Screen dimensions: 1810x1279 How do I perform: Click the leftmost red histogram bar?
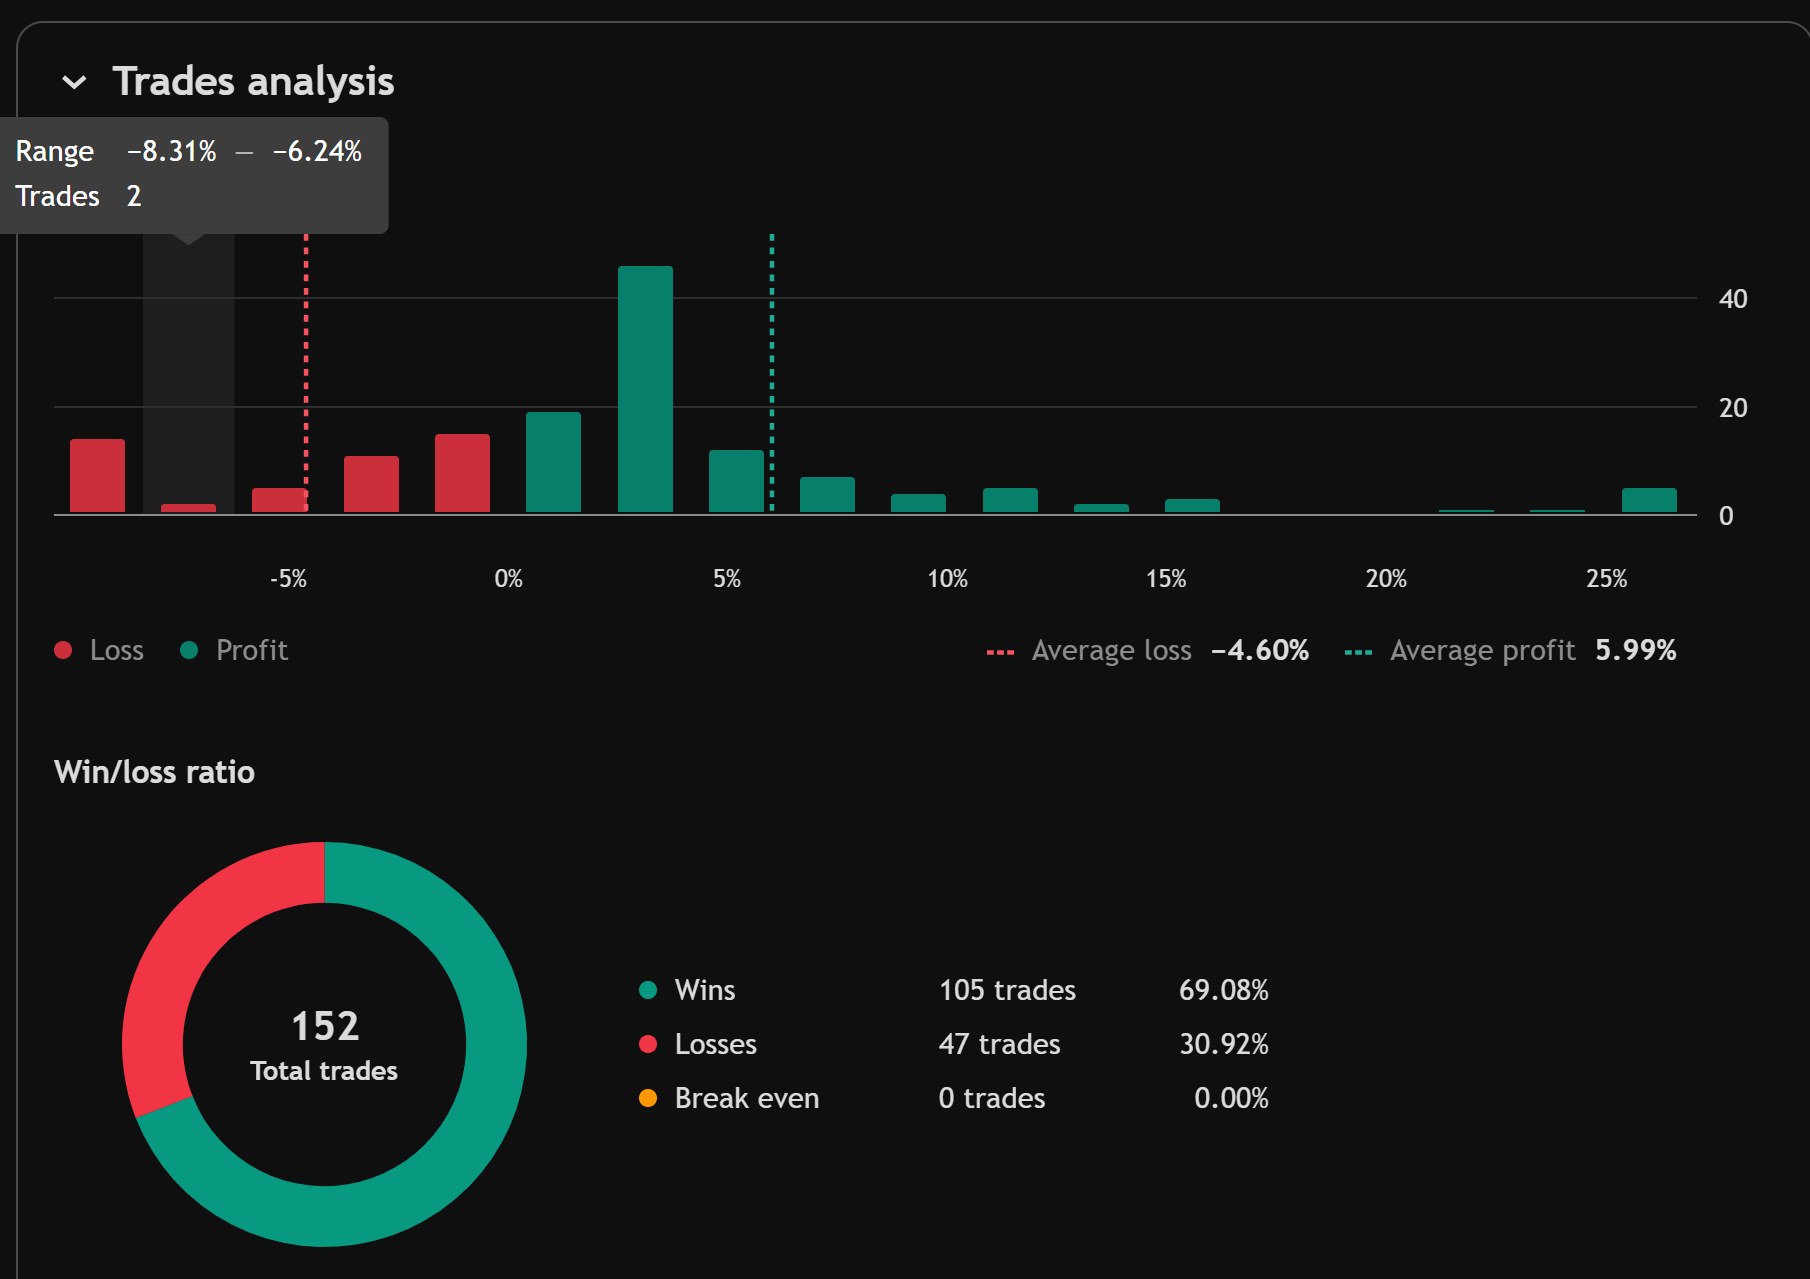pyautogui.click(x=97, y=476)
